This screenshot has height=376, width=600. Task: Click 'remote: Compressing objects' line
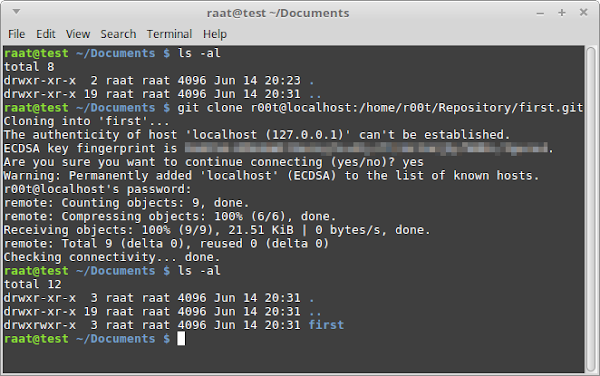[x=170, y=216]
